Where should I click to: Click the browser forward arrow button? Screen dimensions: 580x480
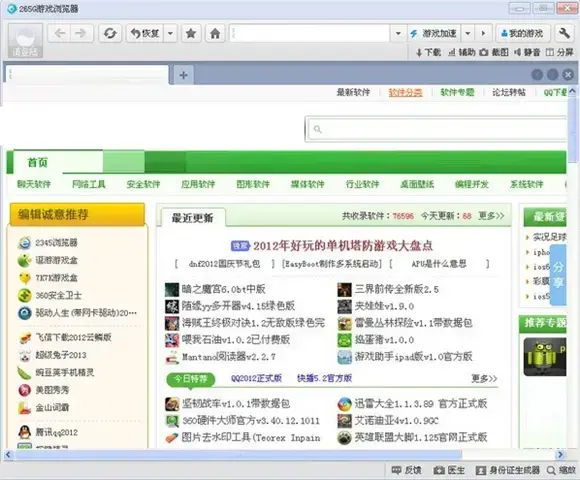click(81, 34)
